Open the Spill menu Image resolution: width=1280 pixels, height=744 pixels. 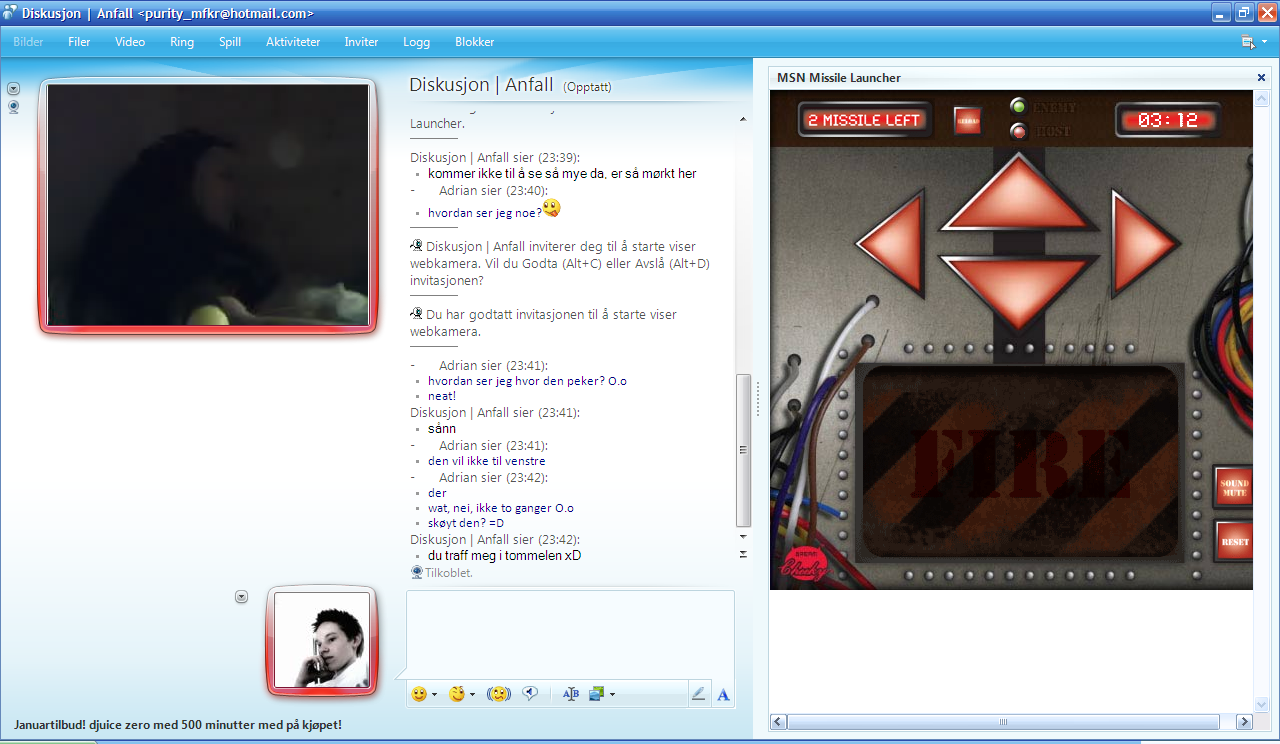230,42
